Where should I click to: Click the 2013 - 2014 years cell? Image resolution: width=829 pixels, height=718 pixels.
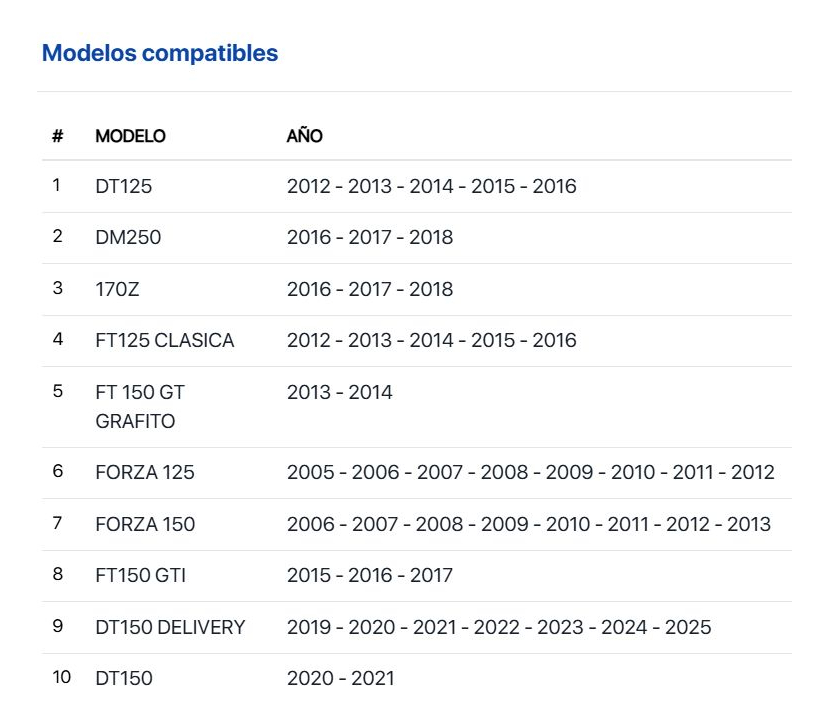pyautogui.click(x=339, y=392)
